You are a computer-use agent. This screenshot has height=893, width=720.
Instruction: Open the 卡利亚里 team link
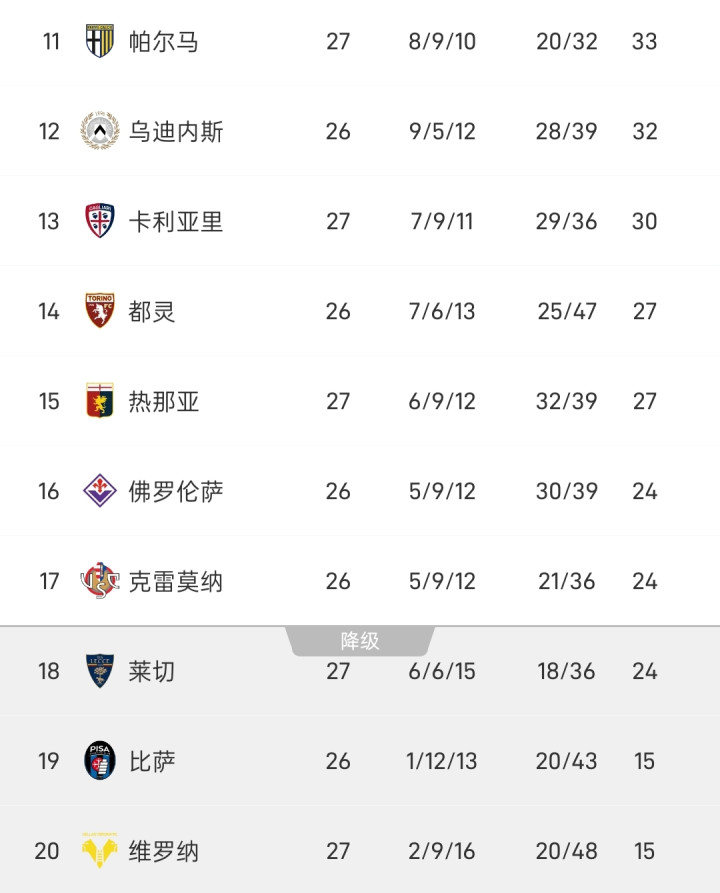pos(176,221)
